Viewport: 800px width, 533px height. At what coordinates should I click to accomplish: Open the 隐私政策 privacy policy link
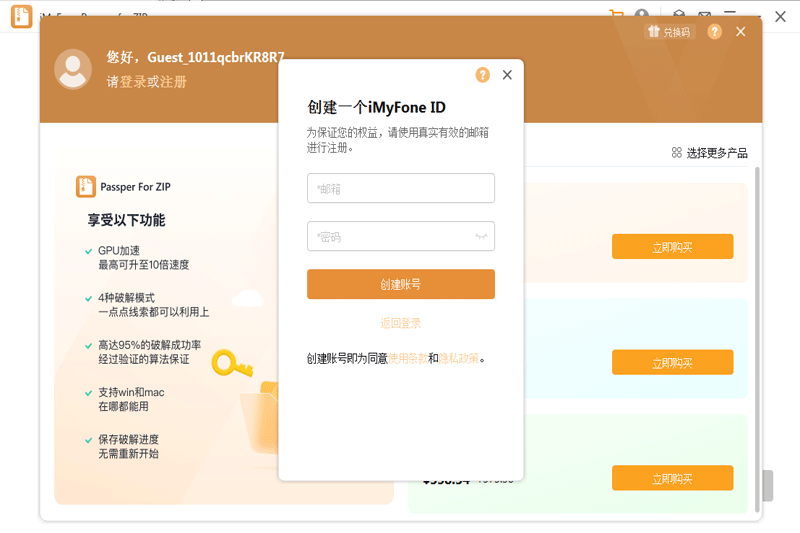(459, 359)
